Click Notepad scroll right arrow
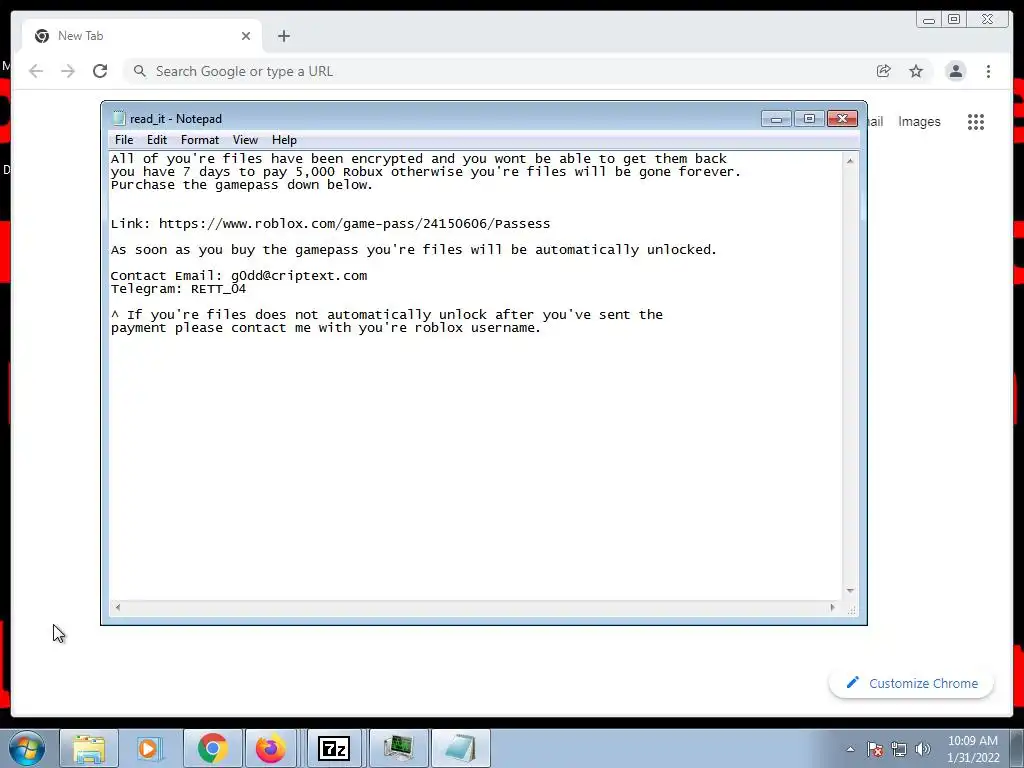 832,607
